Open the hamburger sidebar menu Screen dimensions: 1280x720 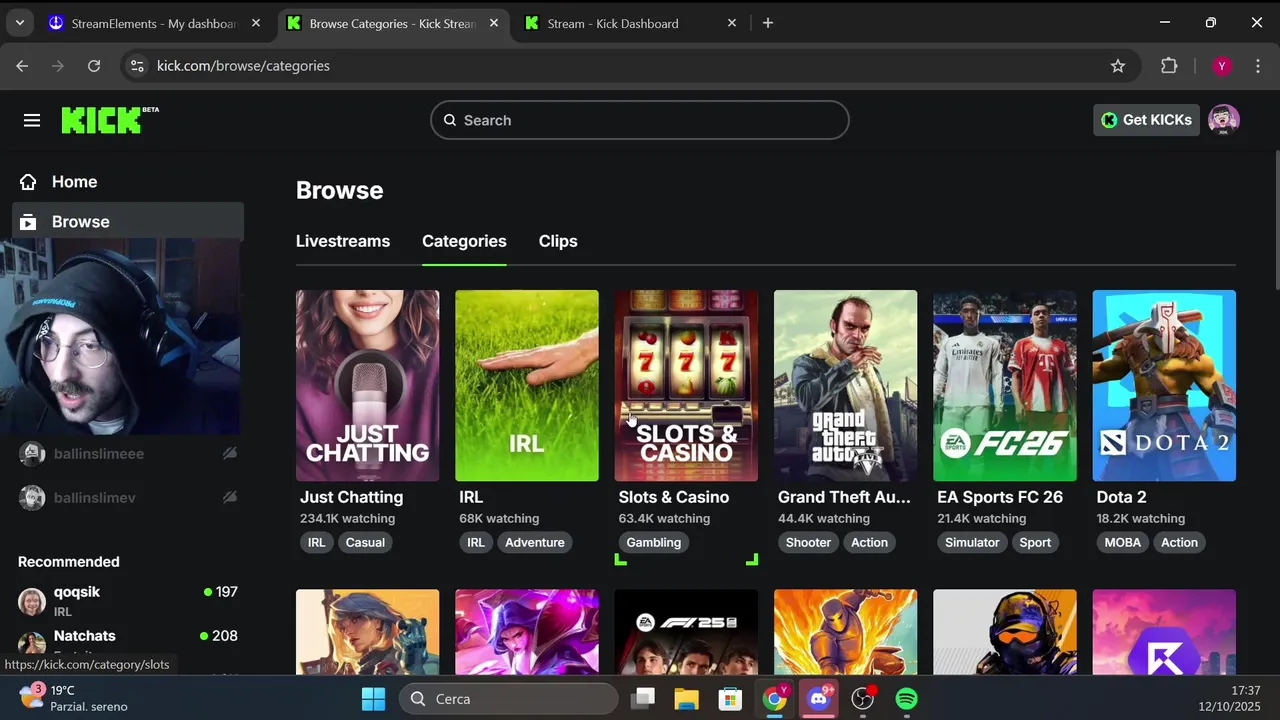tap(32, 120)
